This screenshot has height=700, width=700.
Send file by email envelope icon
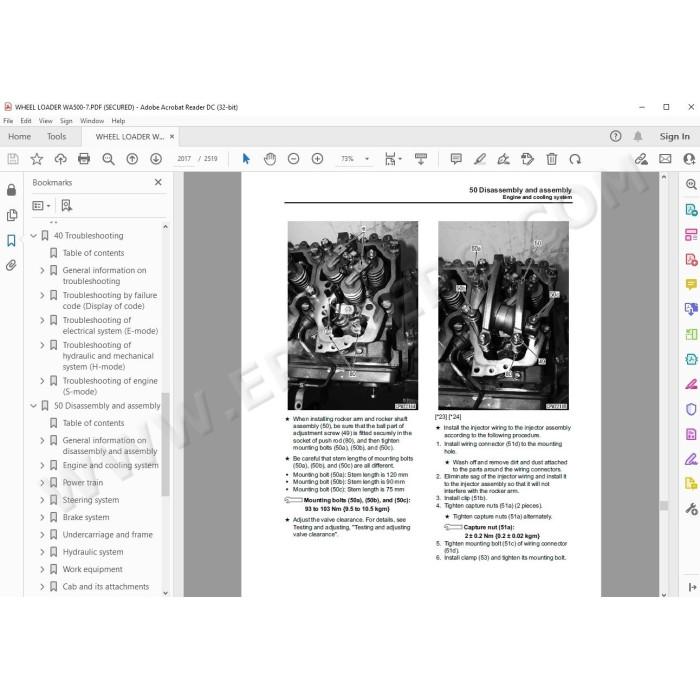pos(665,159)
